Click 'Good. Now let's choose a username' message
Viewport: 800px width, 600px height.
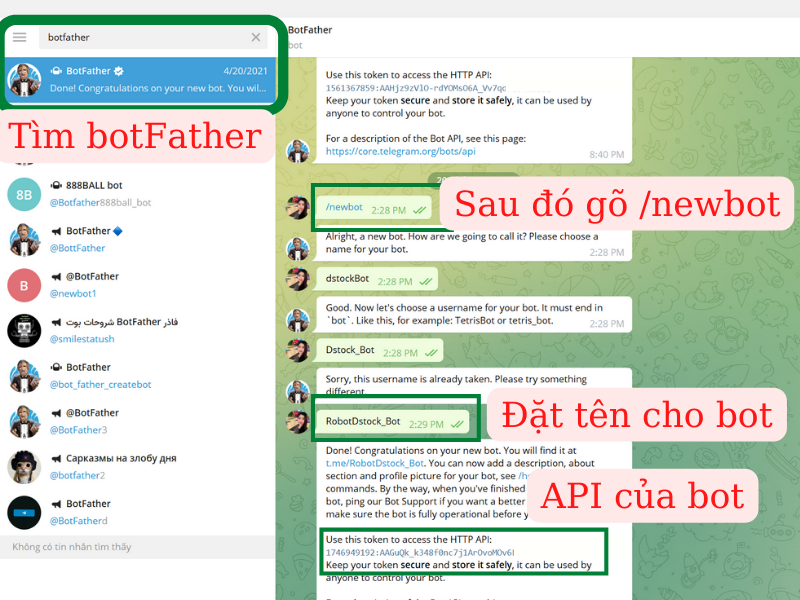[473, 314]
